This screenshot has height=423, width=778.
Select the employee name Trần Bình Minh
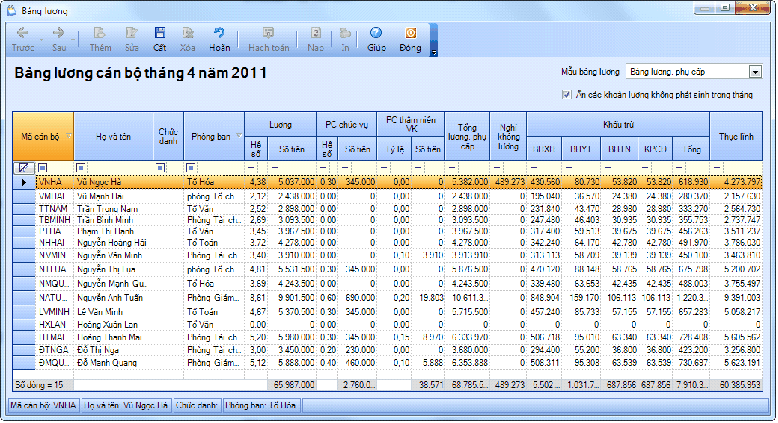point(105,220)
